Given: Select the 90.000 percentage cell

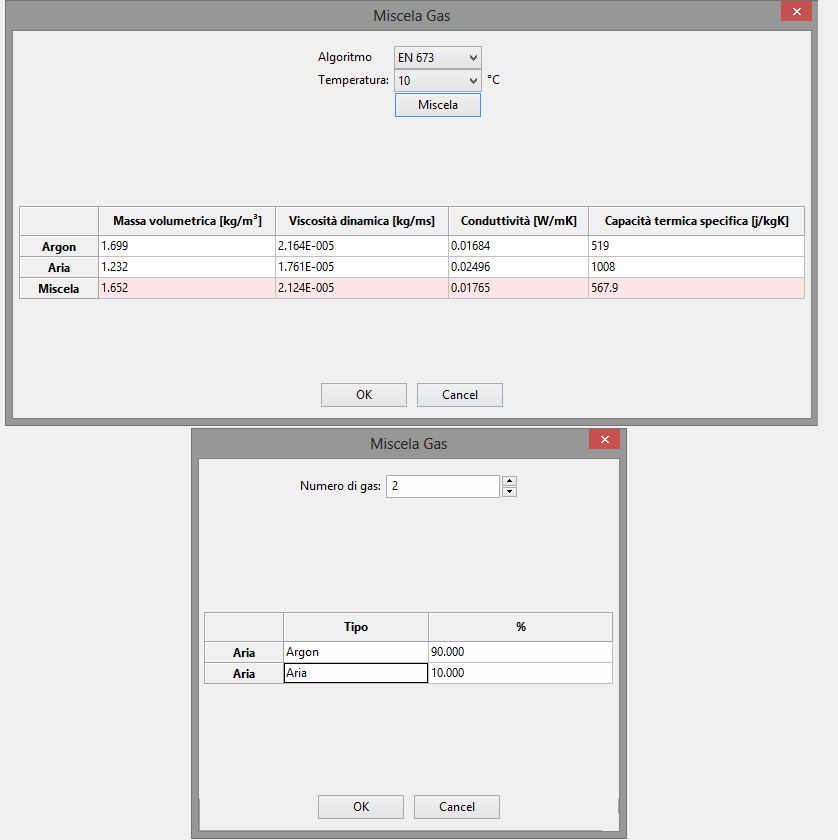Looking at the screenshot, I should coord(519,652).
